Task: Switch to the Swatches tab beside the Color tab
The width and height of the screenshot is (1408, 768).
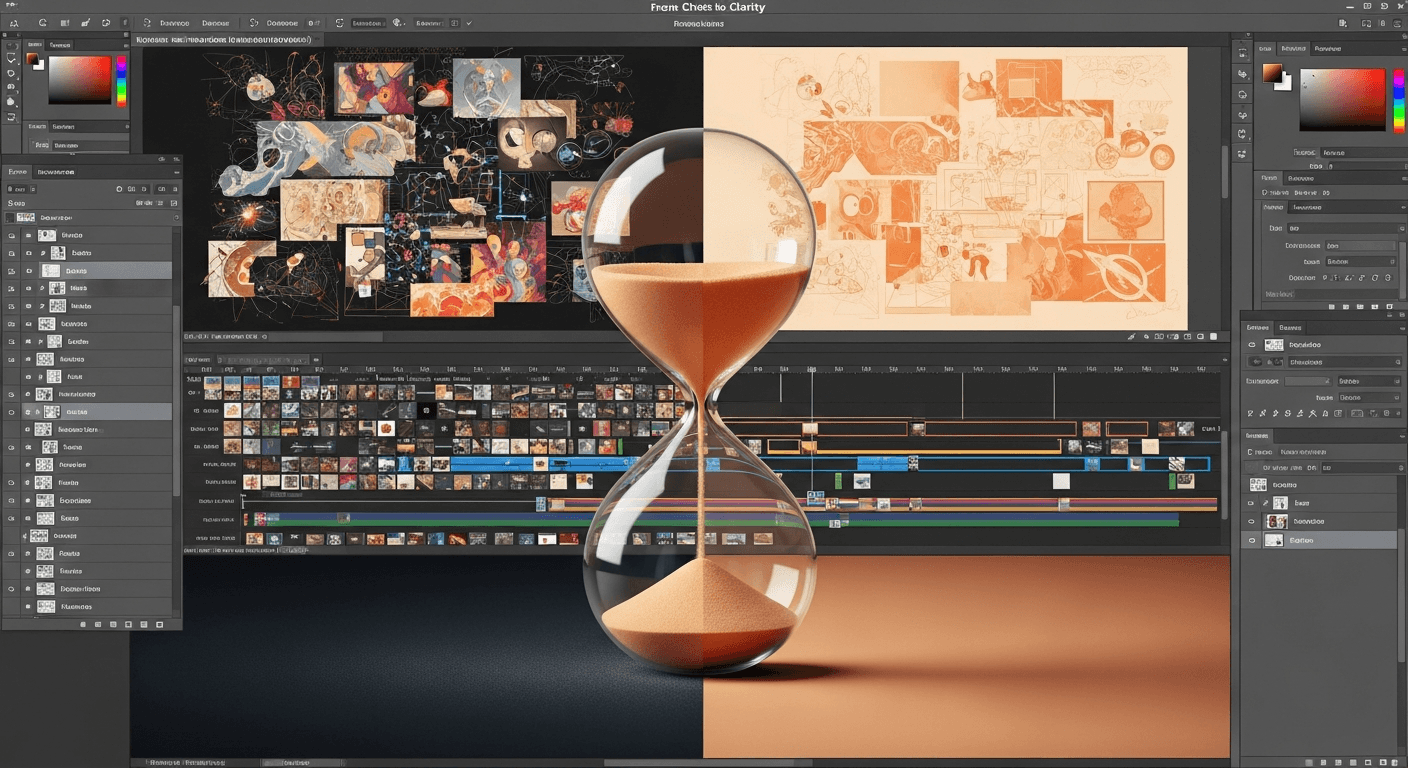Action: point(60,44)
